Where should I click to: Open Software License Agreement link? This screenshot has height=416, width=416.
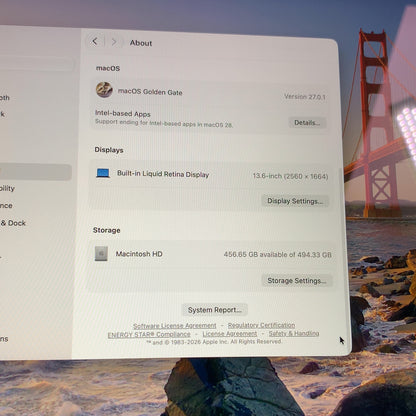pyautogui.click(x=175, y=326)
